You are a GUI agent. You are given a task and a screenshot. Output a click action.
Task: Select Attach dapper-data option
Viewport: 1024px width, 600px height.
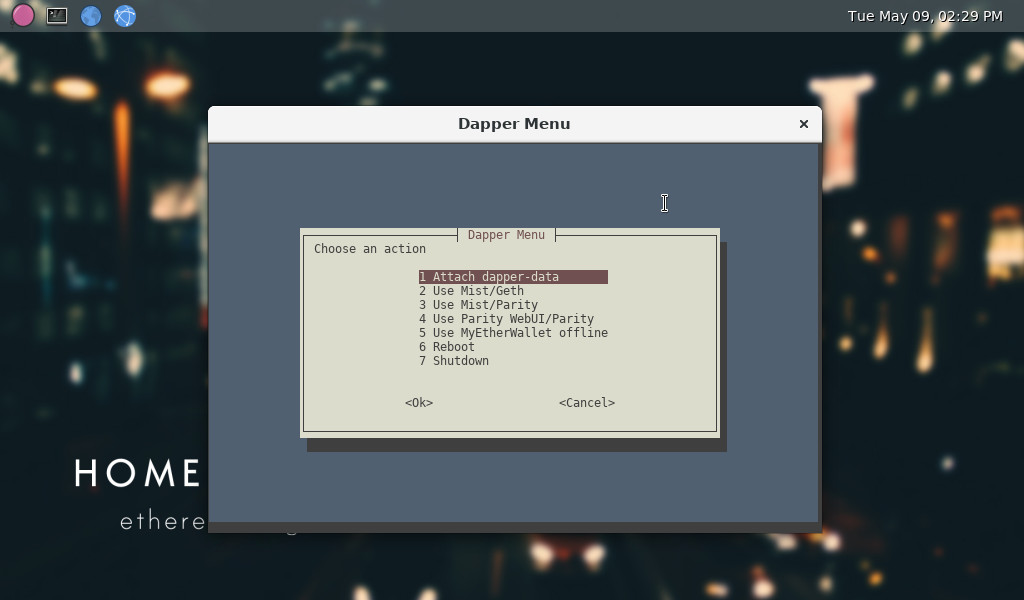(x=513, y=277)
